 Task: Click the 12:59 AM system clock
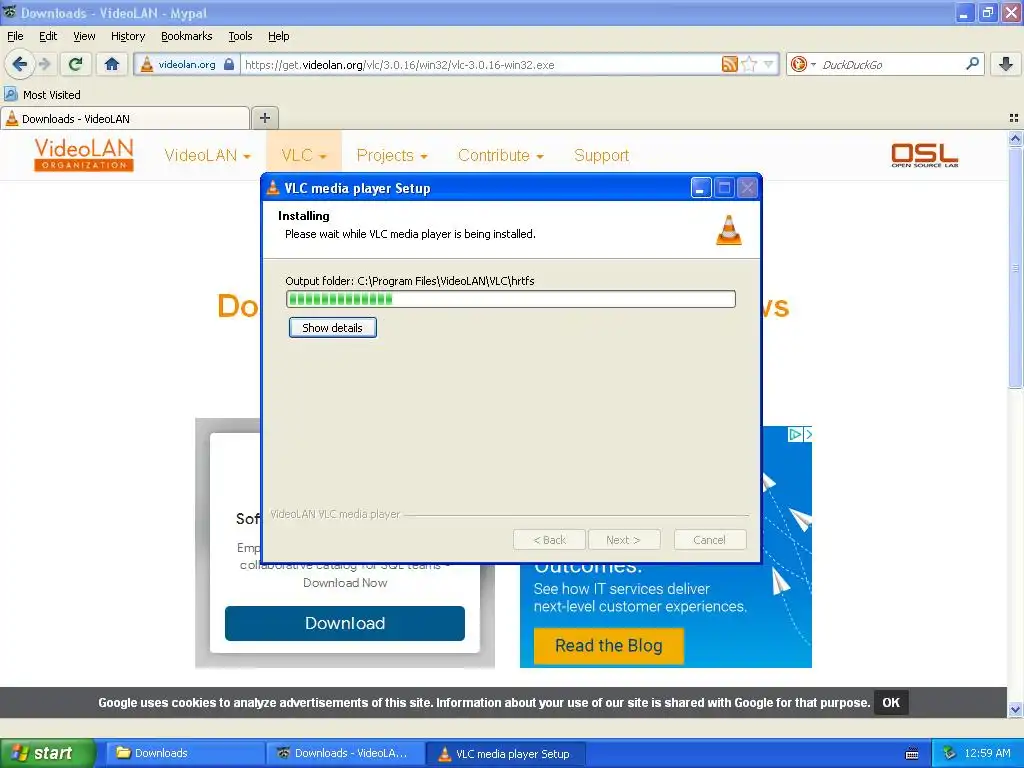coord(987,753)
